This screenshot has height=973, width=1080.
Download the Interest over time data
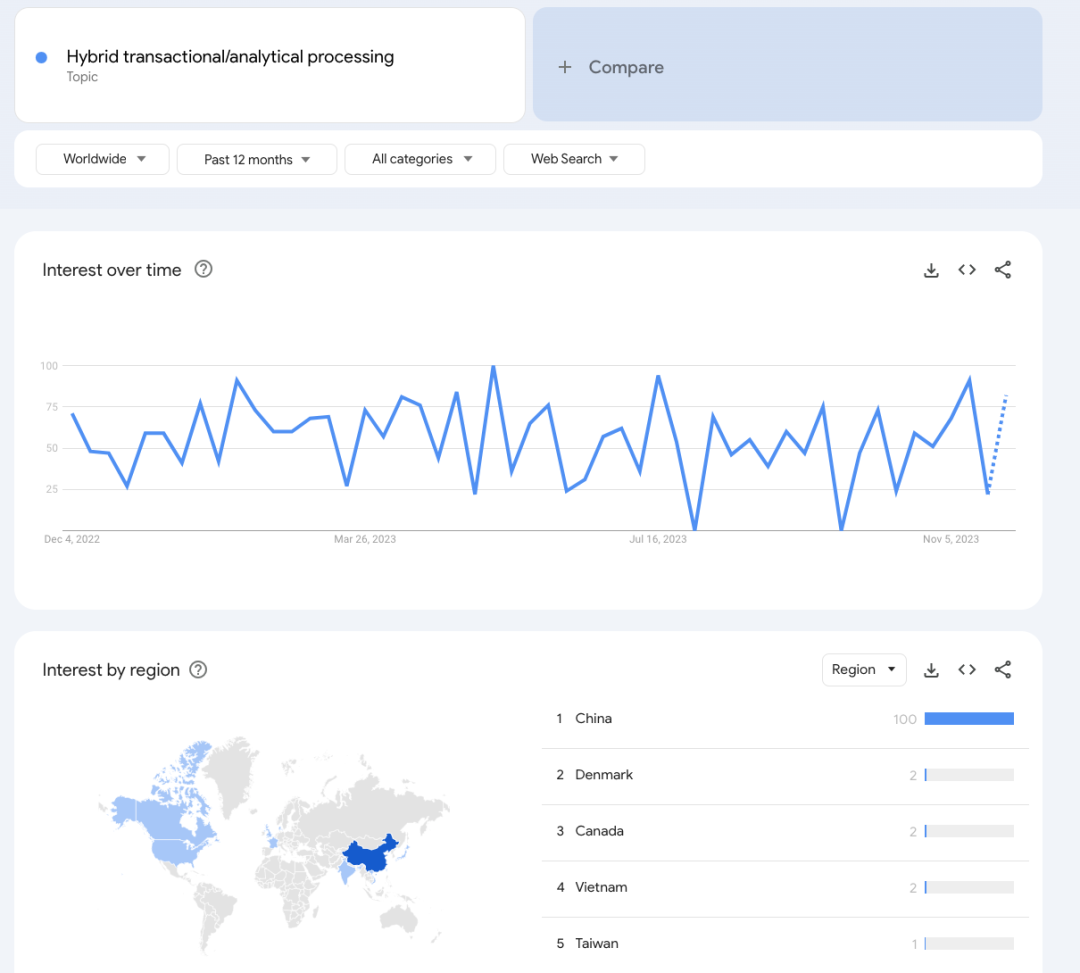(x=931, y=270)
